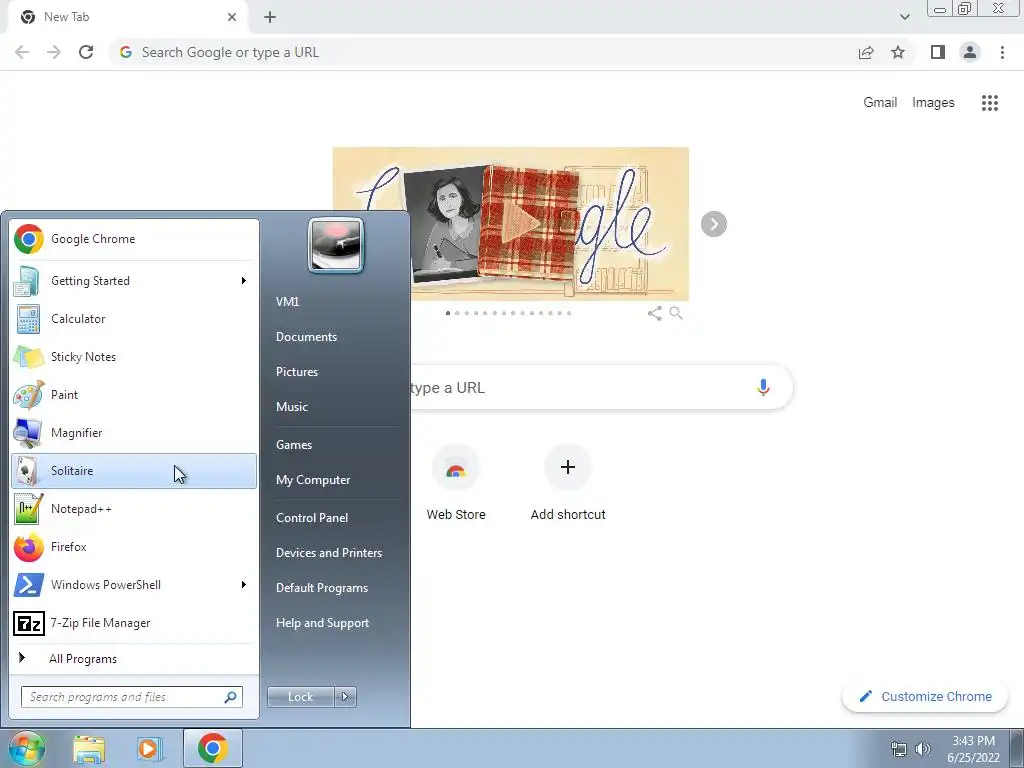Click the volume speaker tray icon
The width and height of the screenshot is (1024, 768).
coord(923,749)
